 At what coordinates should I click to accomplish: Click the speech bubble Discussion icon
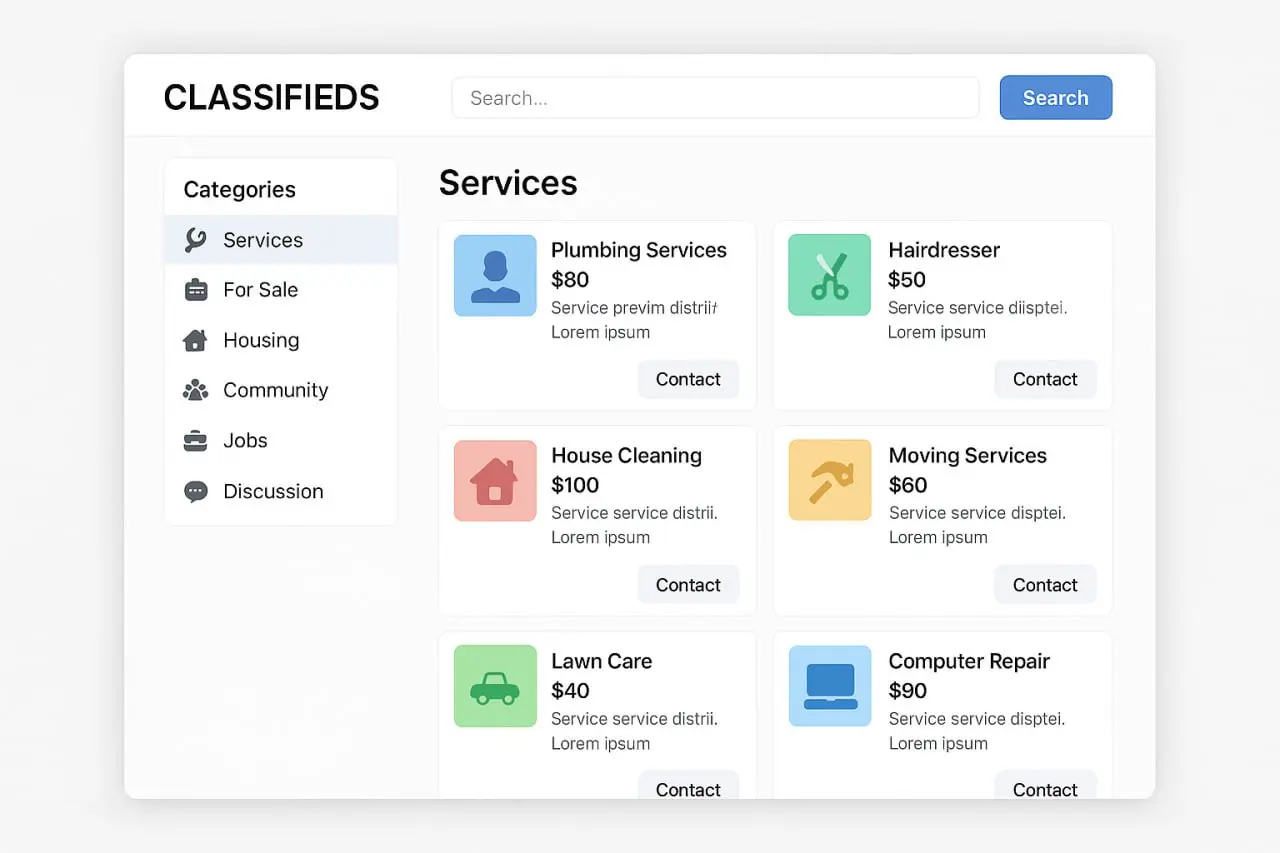(196, 492)
